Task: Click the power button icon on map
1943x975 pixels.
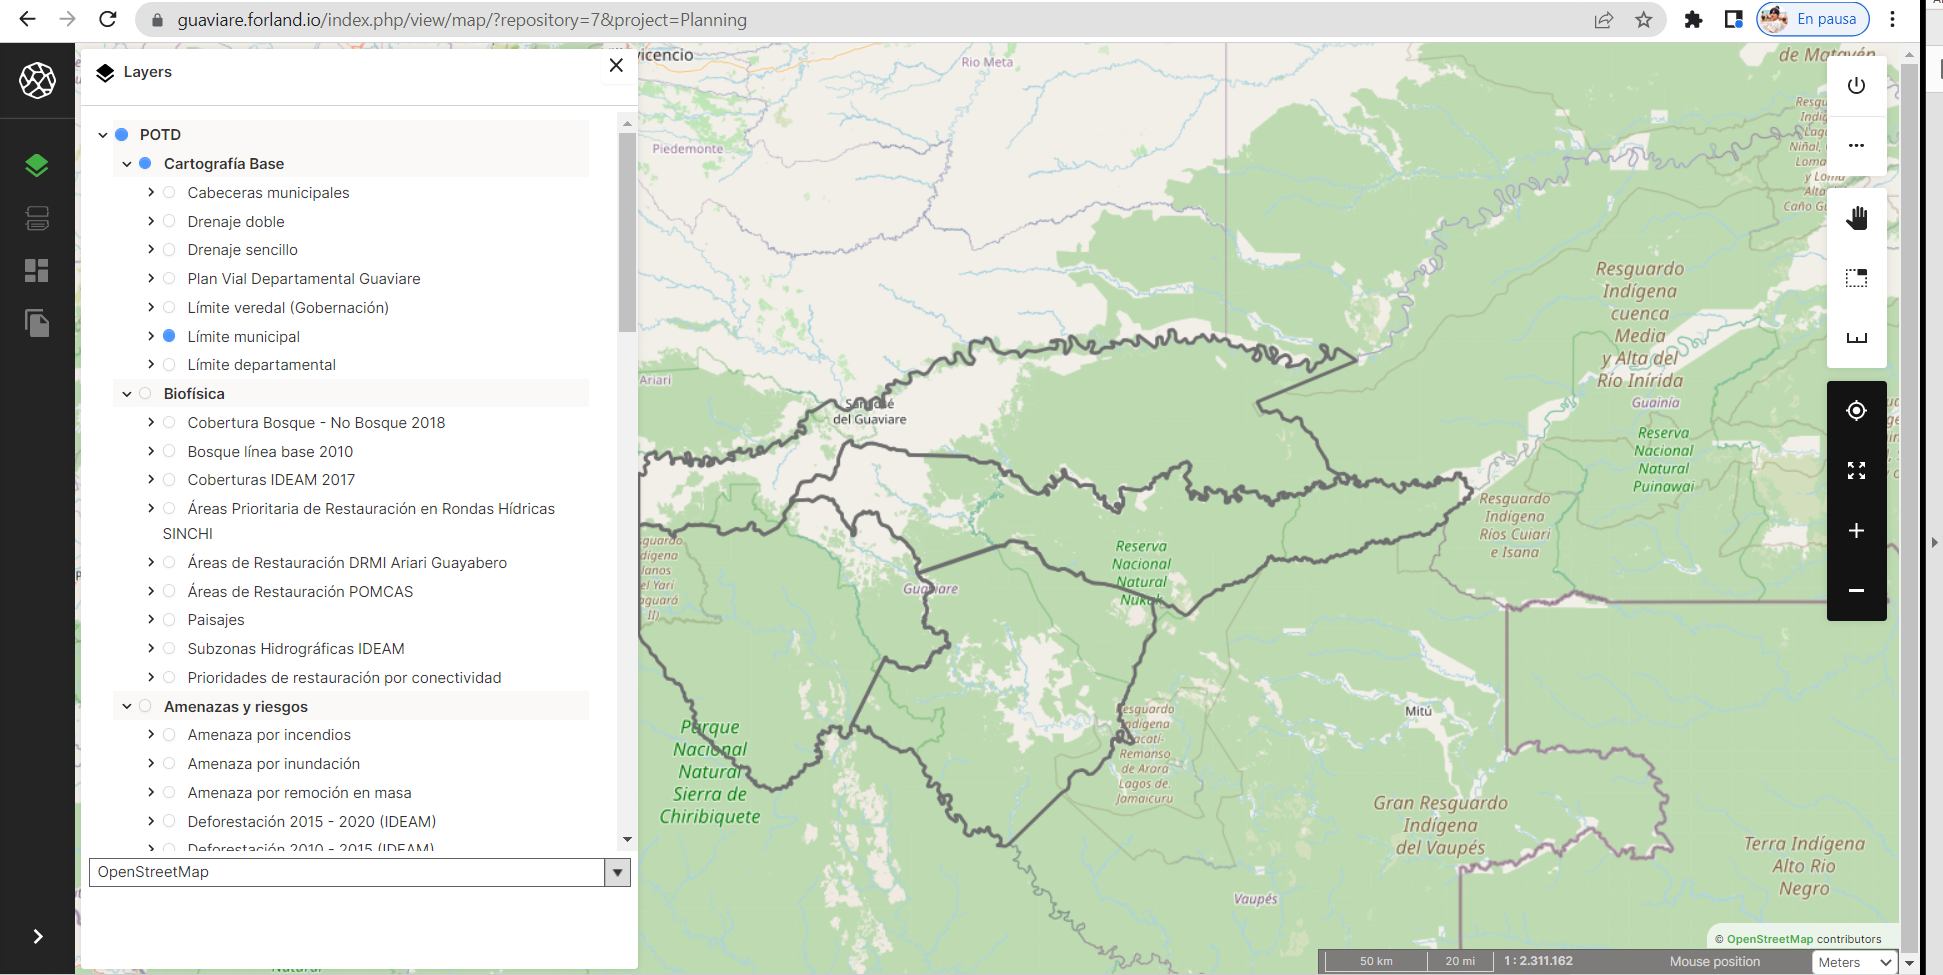Action: click(1856, 86)
